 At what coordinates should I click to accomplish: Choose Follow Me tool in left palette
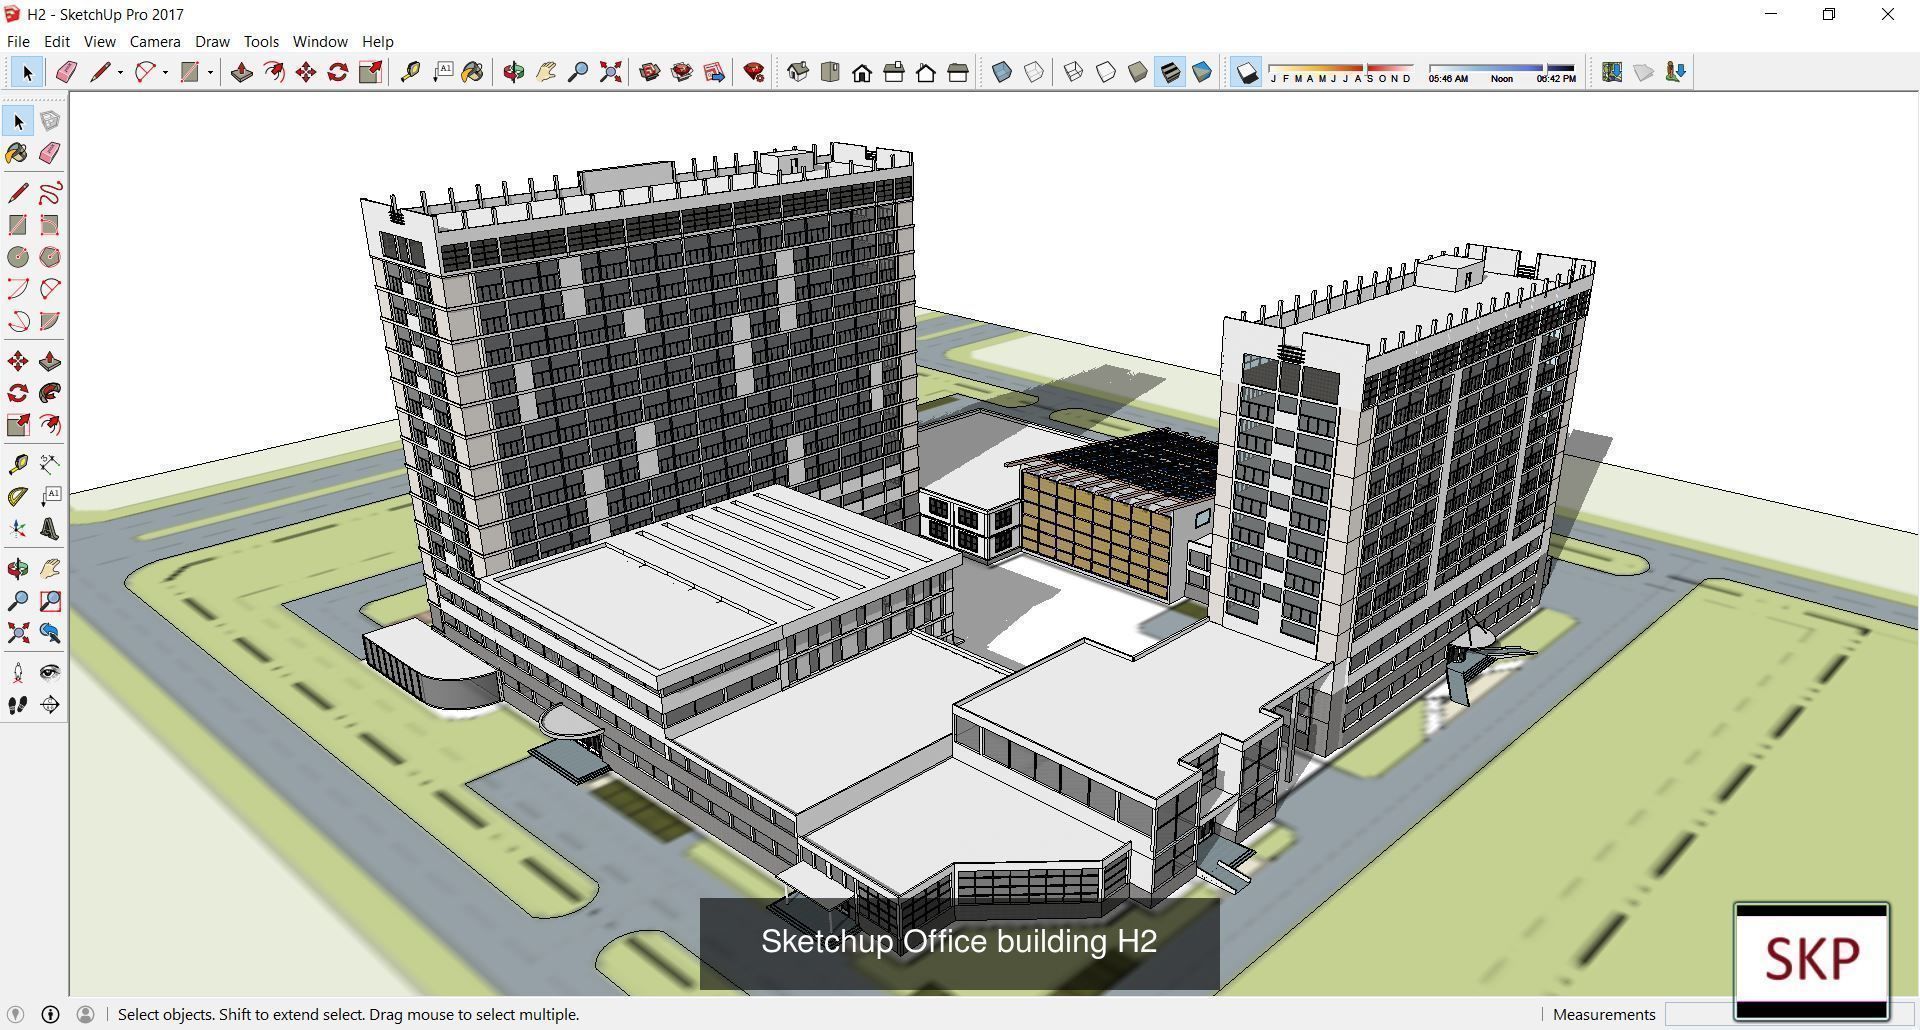(x=50, y=393)
